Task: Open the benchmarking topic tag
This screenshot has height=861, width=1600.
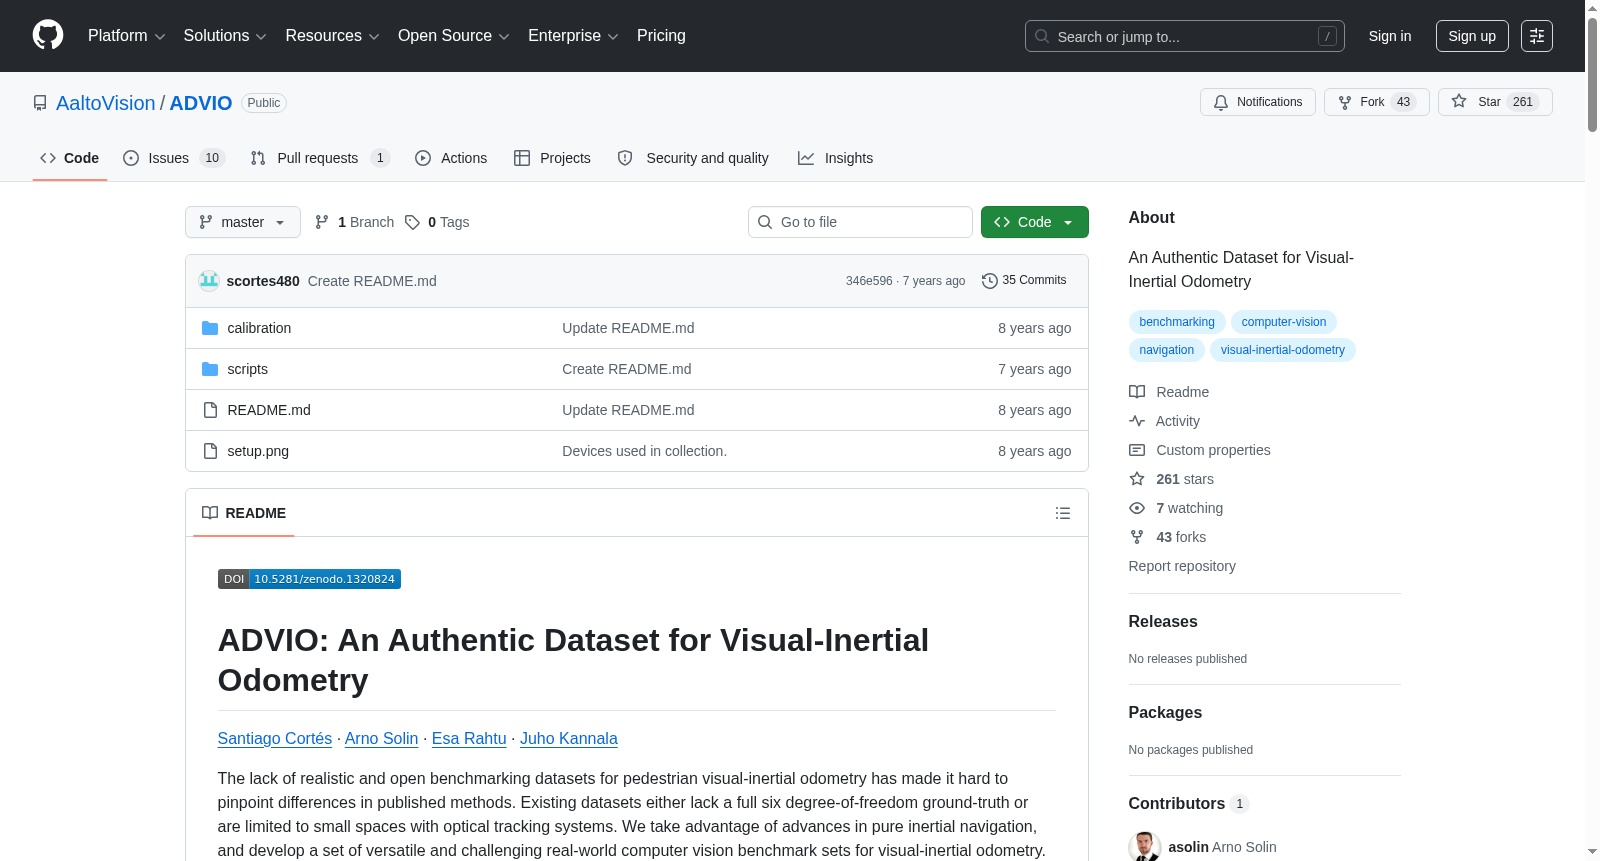Action: pyautogui.click(x=1177, y=322)
